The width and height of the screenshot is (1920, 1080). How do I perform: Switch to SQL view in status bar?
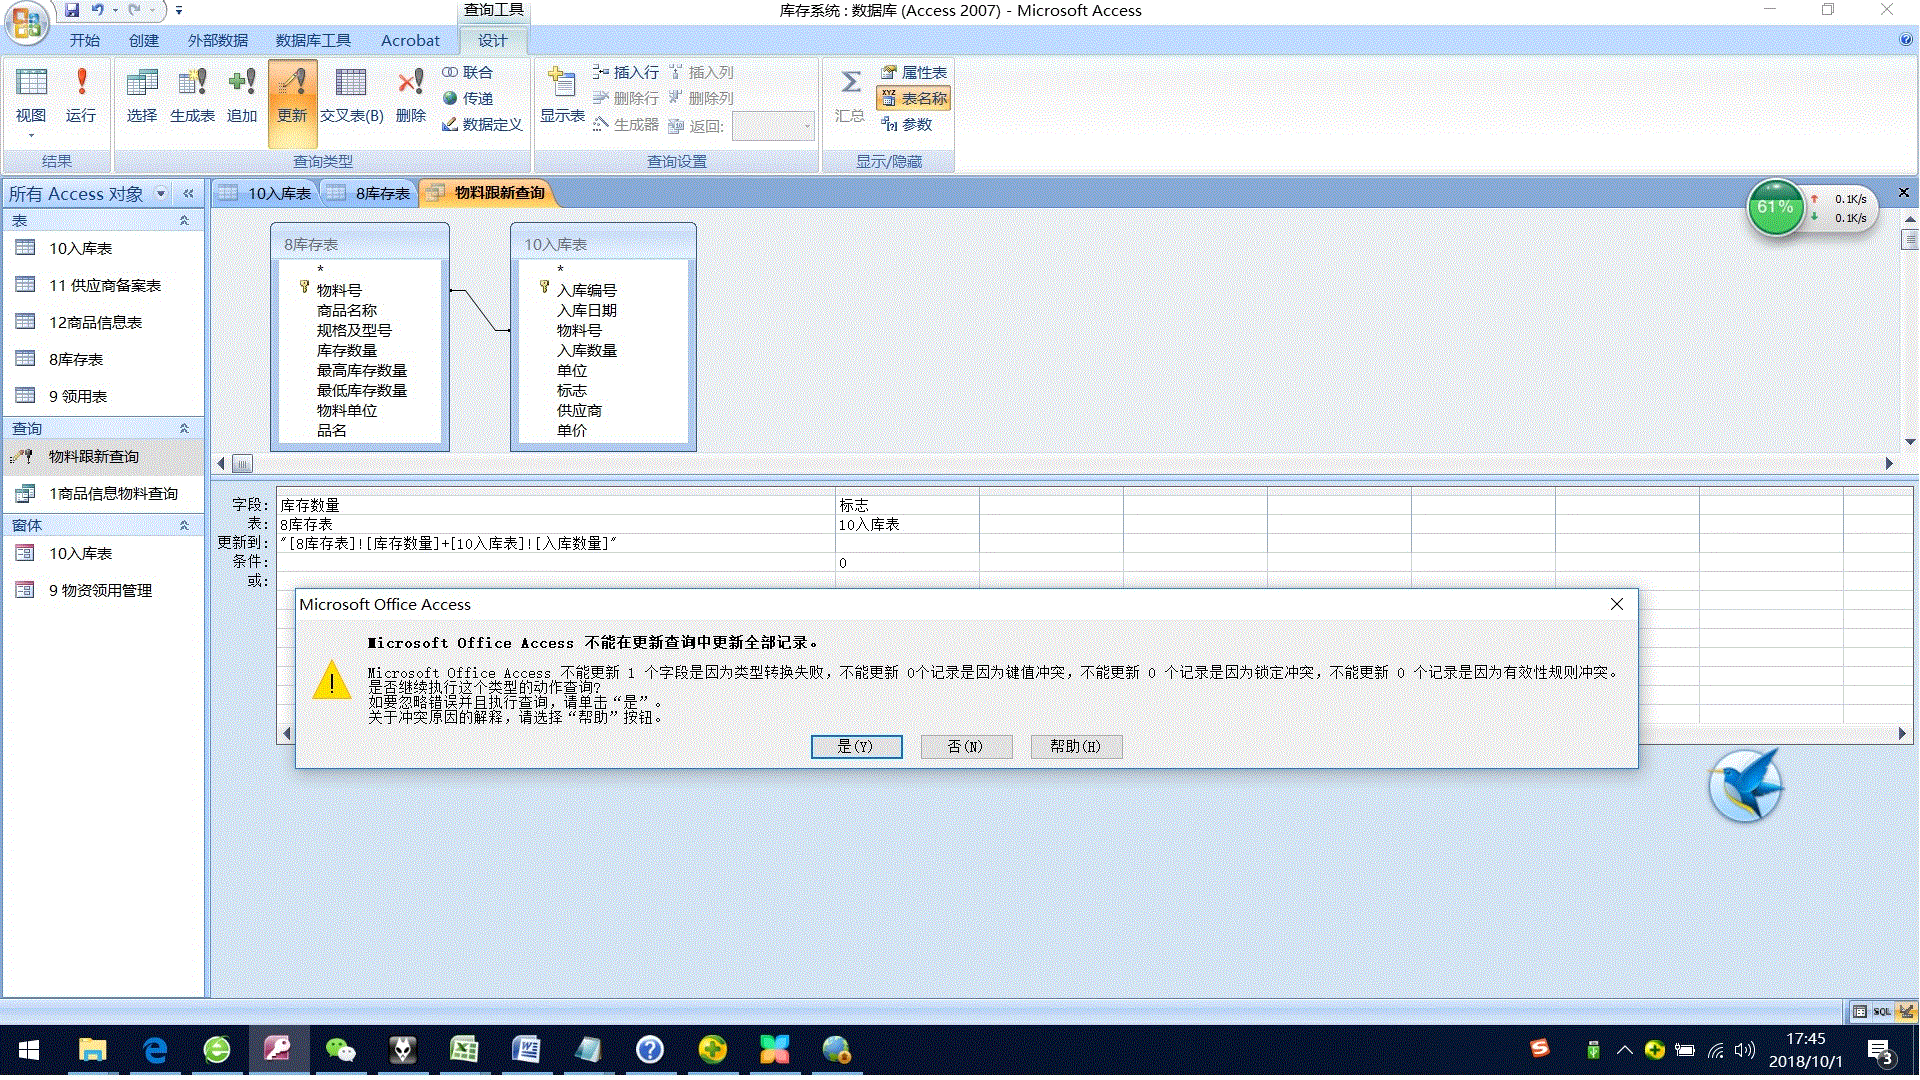coord(1882,1011)
